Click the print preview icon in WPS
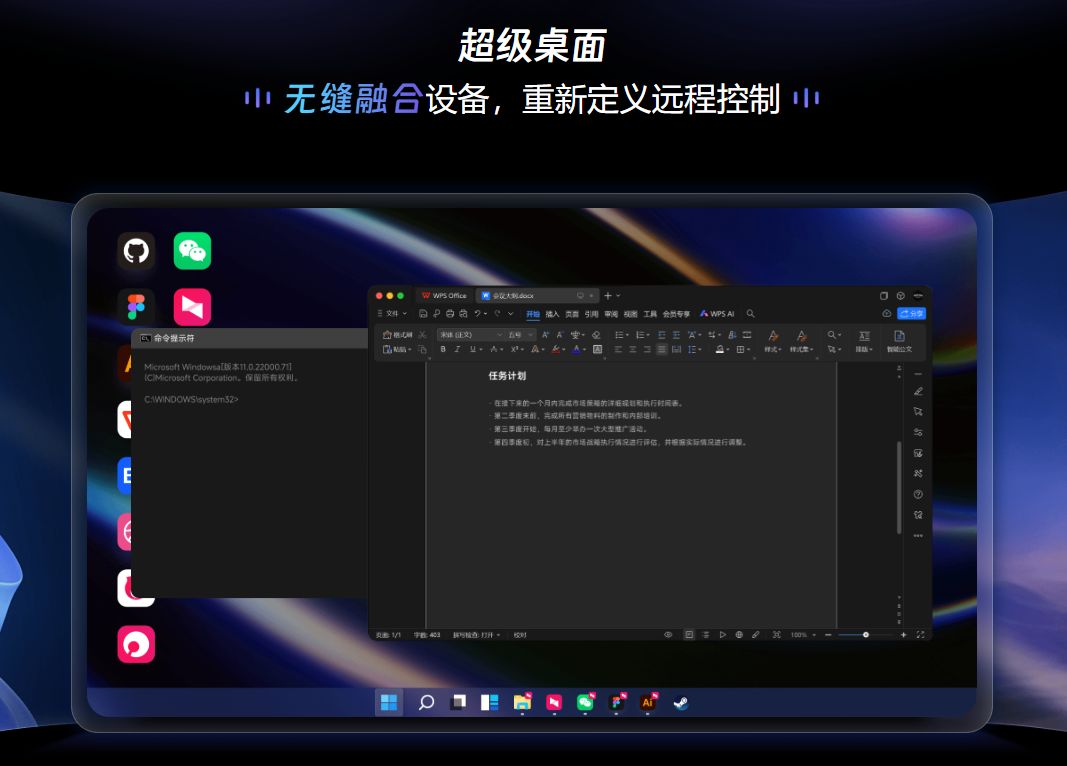 point(463,314)
